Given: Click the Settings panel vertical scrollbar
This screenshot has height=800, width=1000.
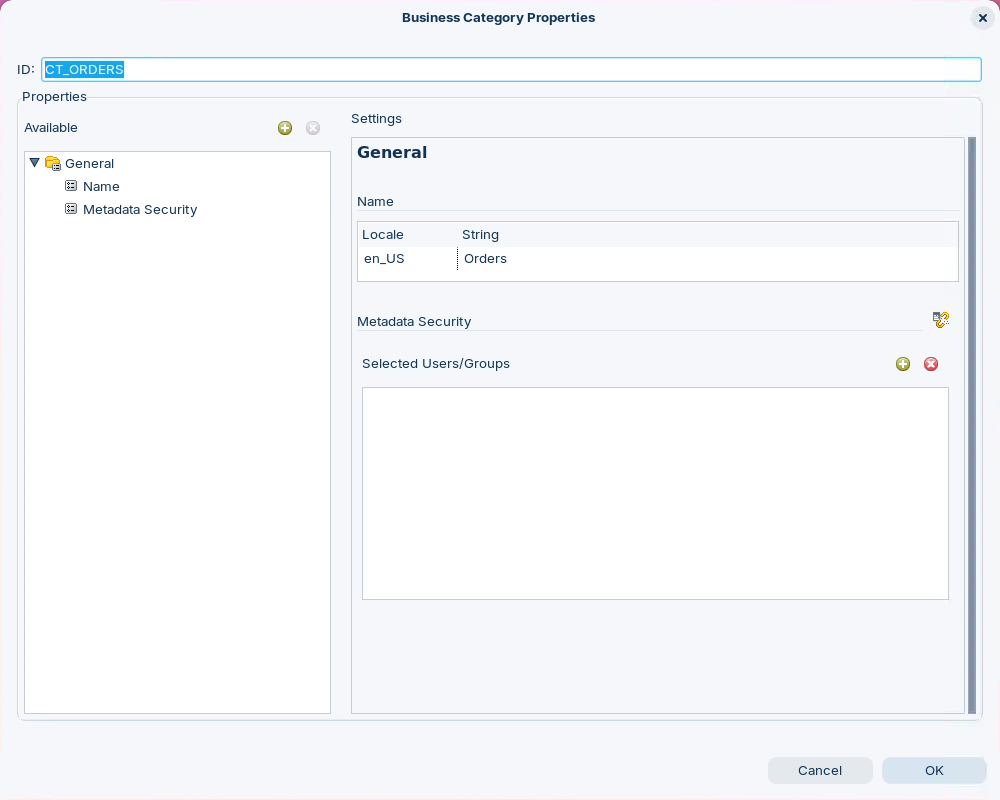Looking at the screenshot, I should point(972,426).
